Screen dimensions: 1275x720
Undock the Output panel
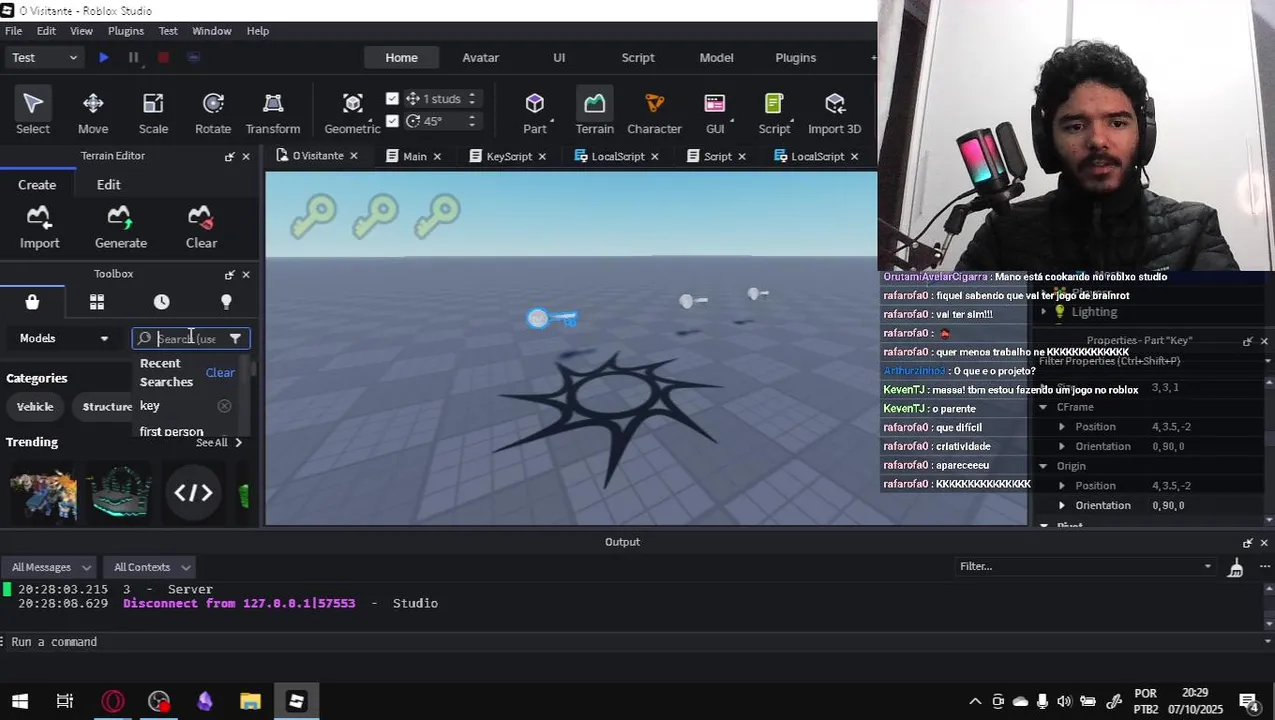(x=1247, y=543)
